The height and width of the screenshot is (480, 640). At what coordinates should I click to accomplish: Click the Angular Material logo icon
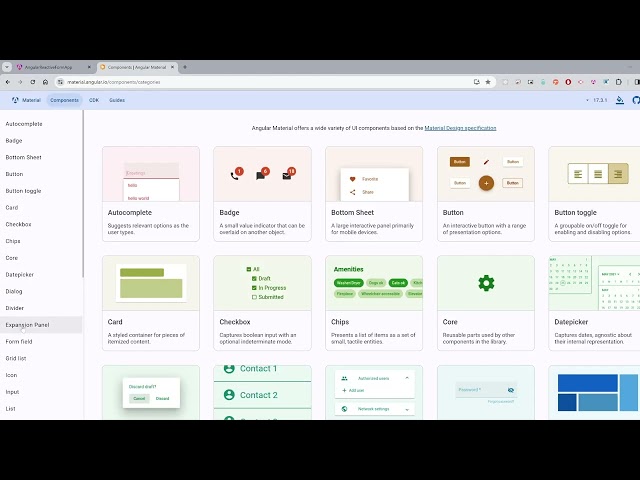click(x=15, y=100)
